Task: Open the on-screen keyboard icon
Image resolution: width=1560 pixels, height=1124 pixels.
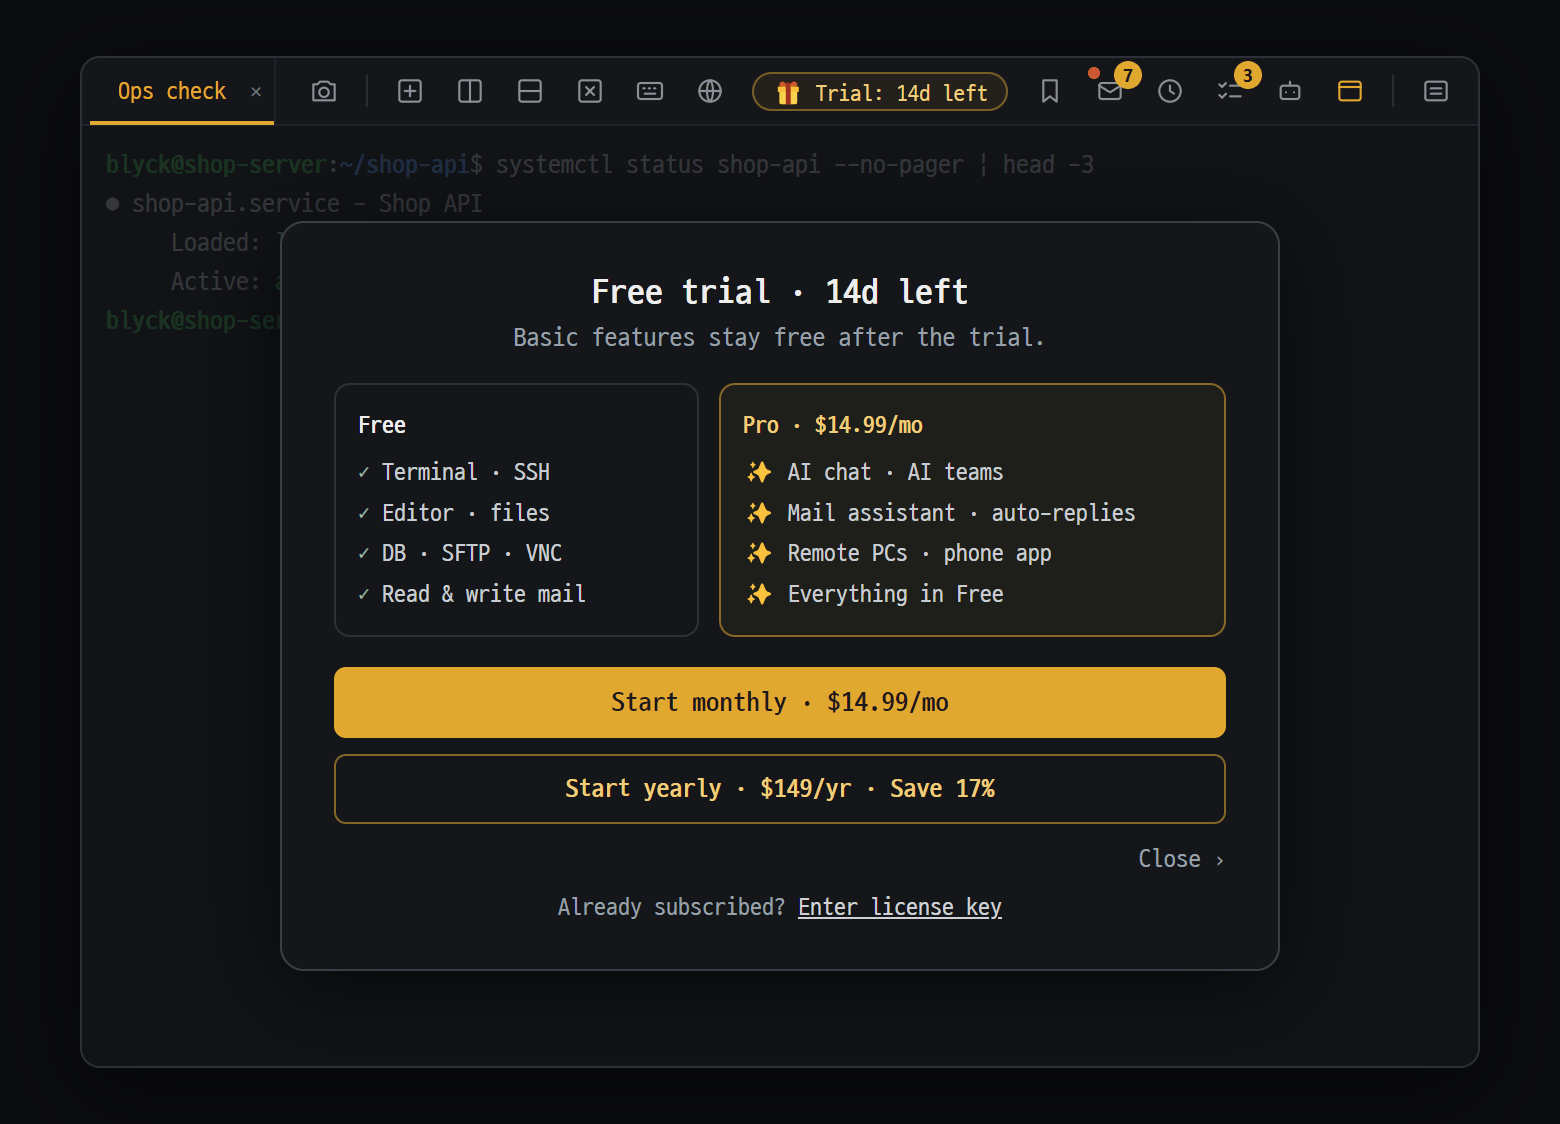Action: point(650,91)
